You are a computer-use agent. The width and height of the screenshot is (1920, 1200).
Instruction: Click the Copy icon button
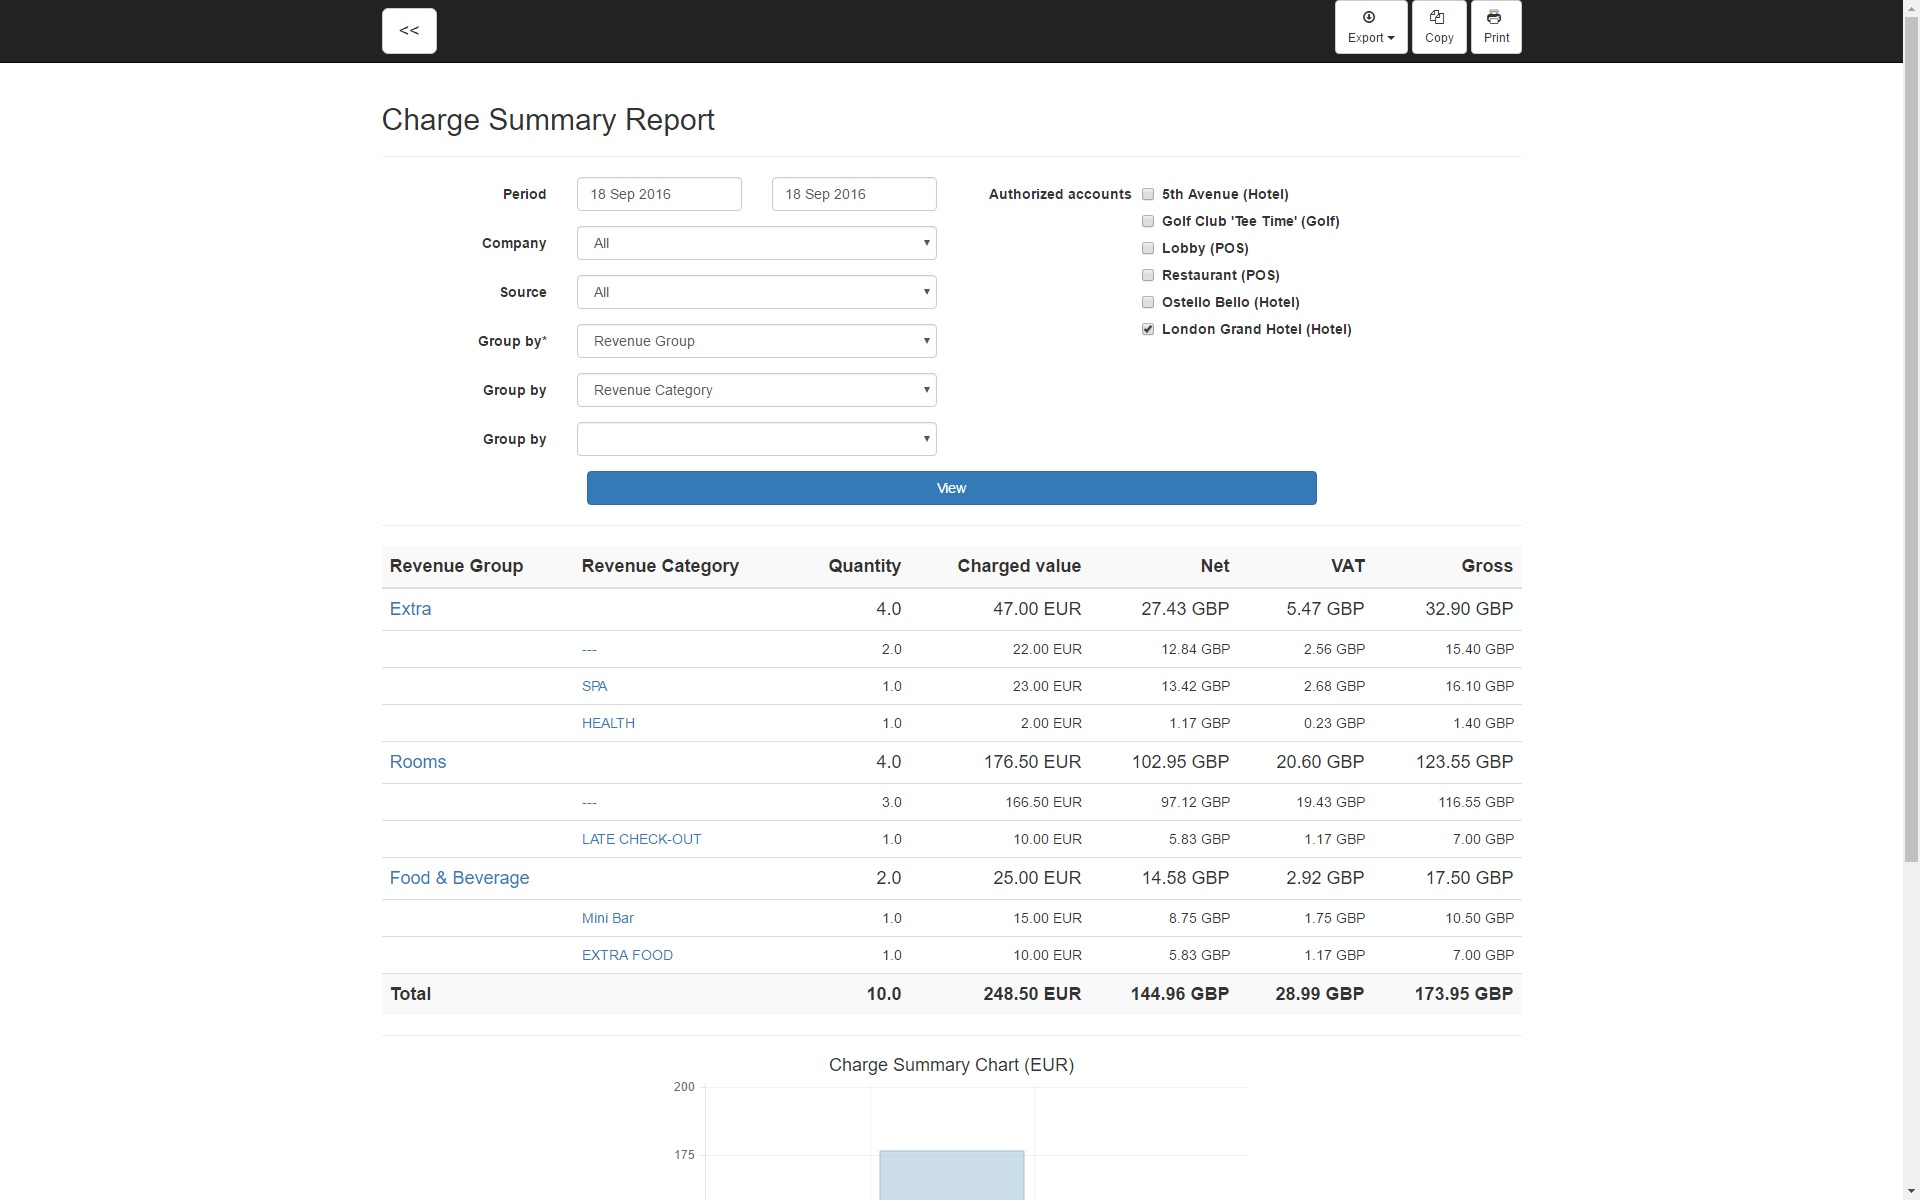click(x=1438, y=27)
